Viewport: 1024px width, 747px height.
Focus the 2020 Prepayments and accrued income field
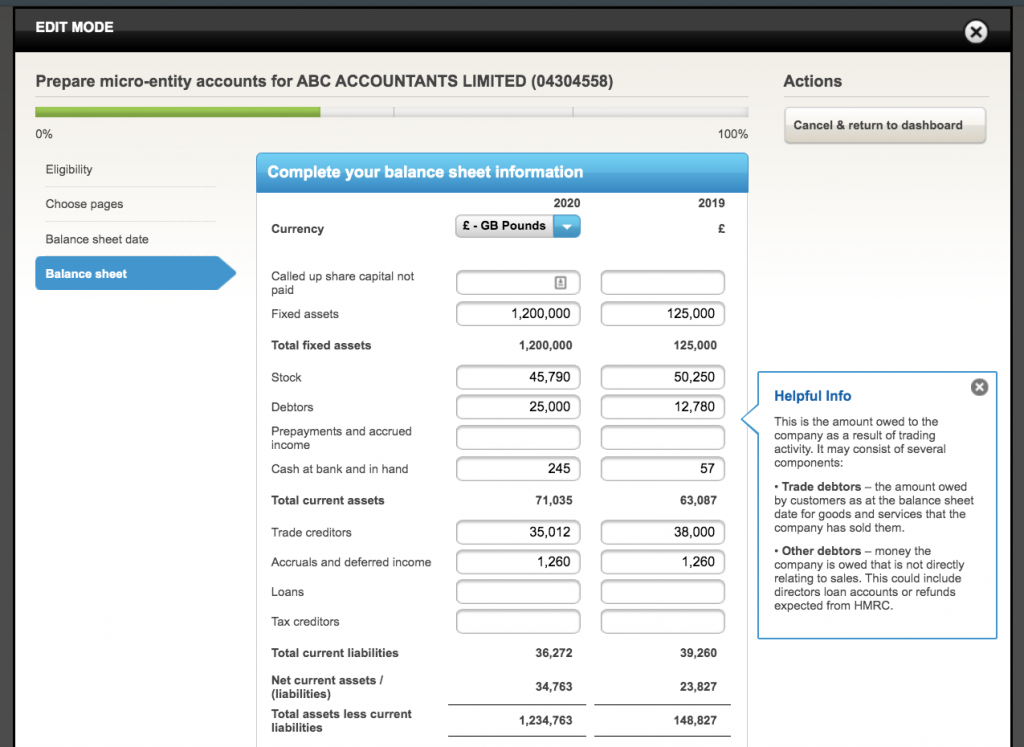pos(517,438)
